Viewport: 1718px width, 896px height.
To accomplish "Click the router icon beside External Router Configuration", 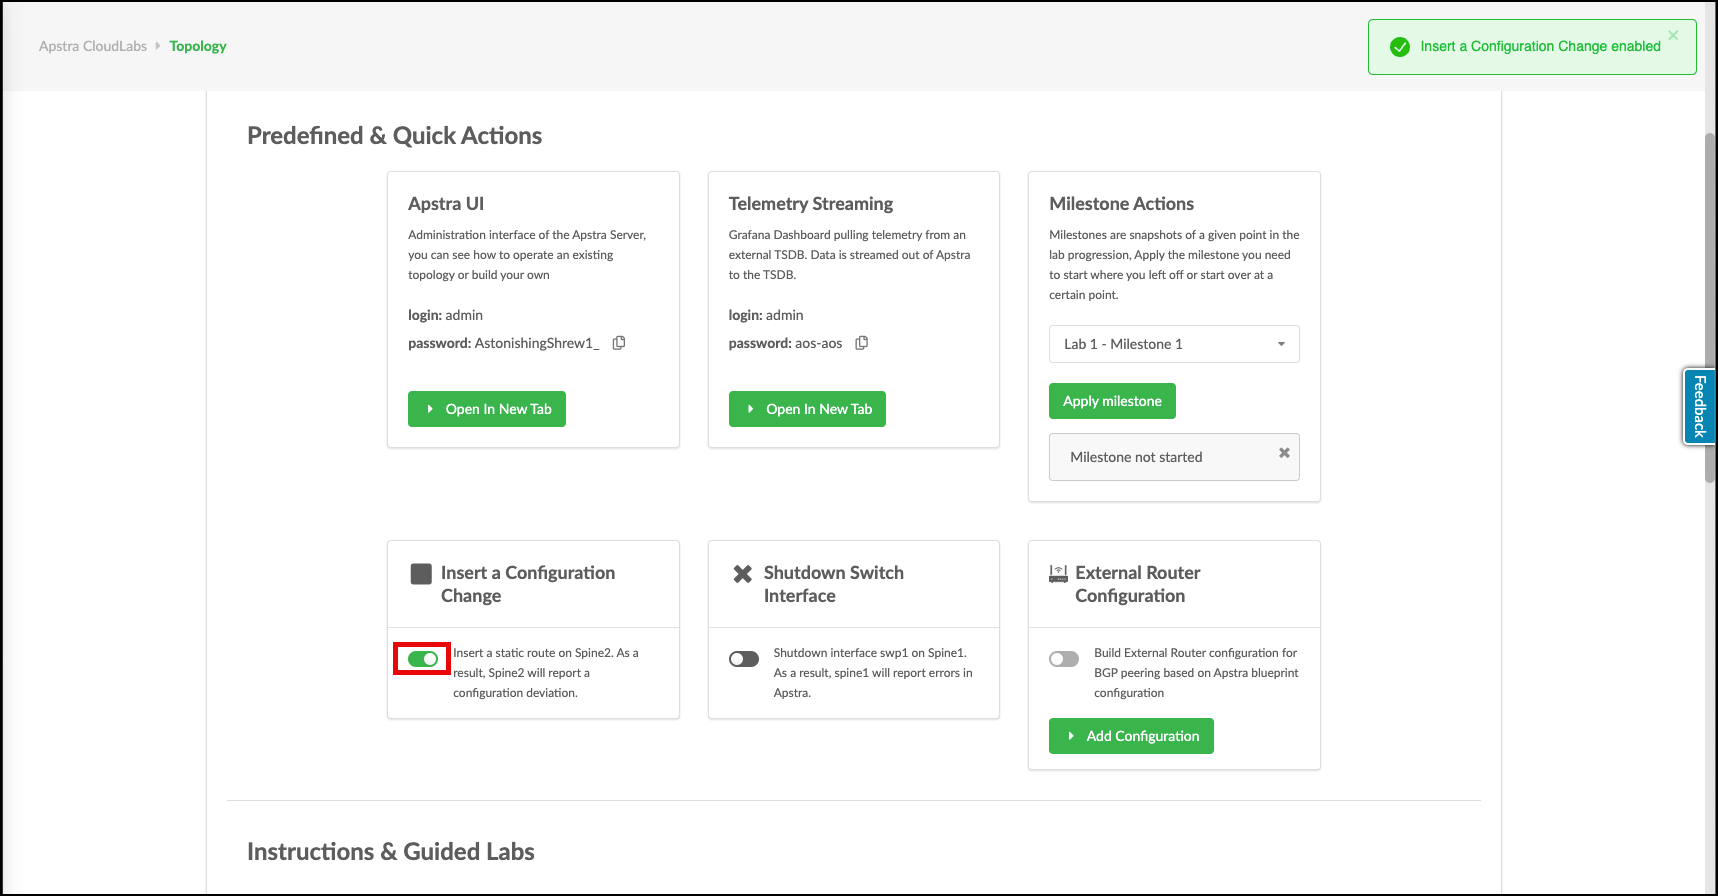I will coord(1058,574).
